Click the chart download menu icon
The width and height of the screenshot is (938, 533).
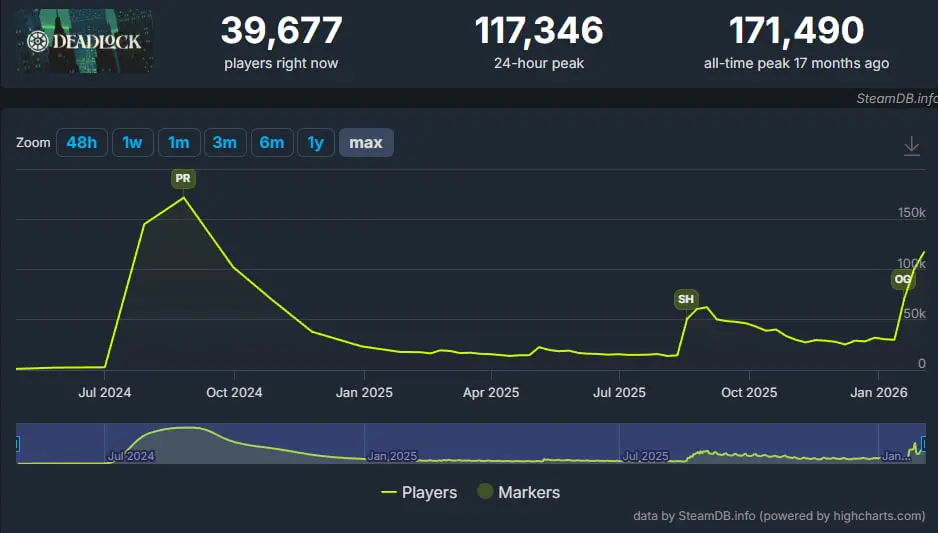(911, 146)
